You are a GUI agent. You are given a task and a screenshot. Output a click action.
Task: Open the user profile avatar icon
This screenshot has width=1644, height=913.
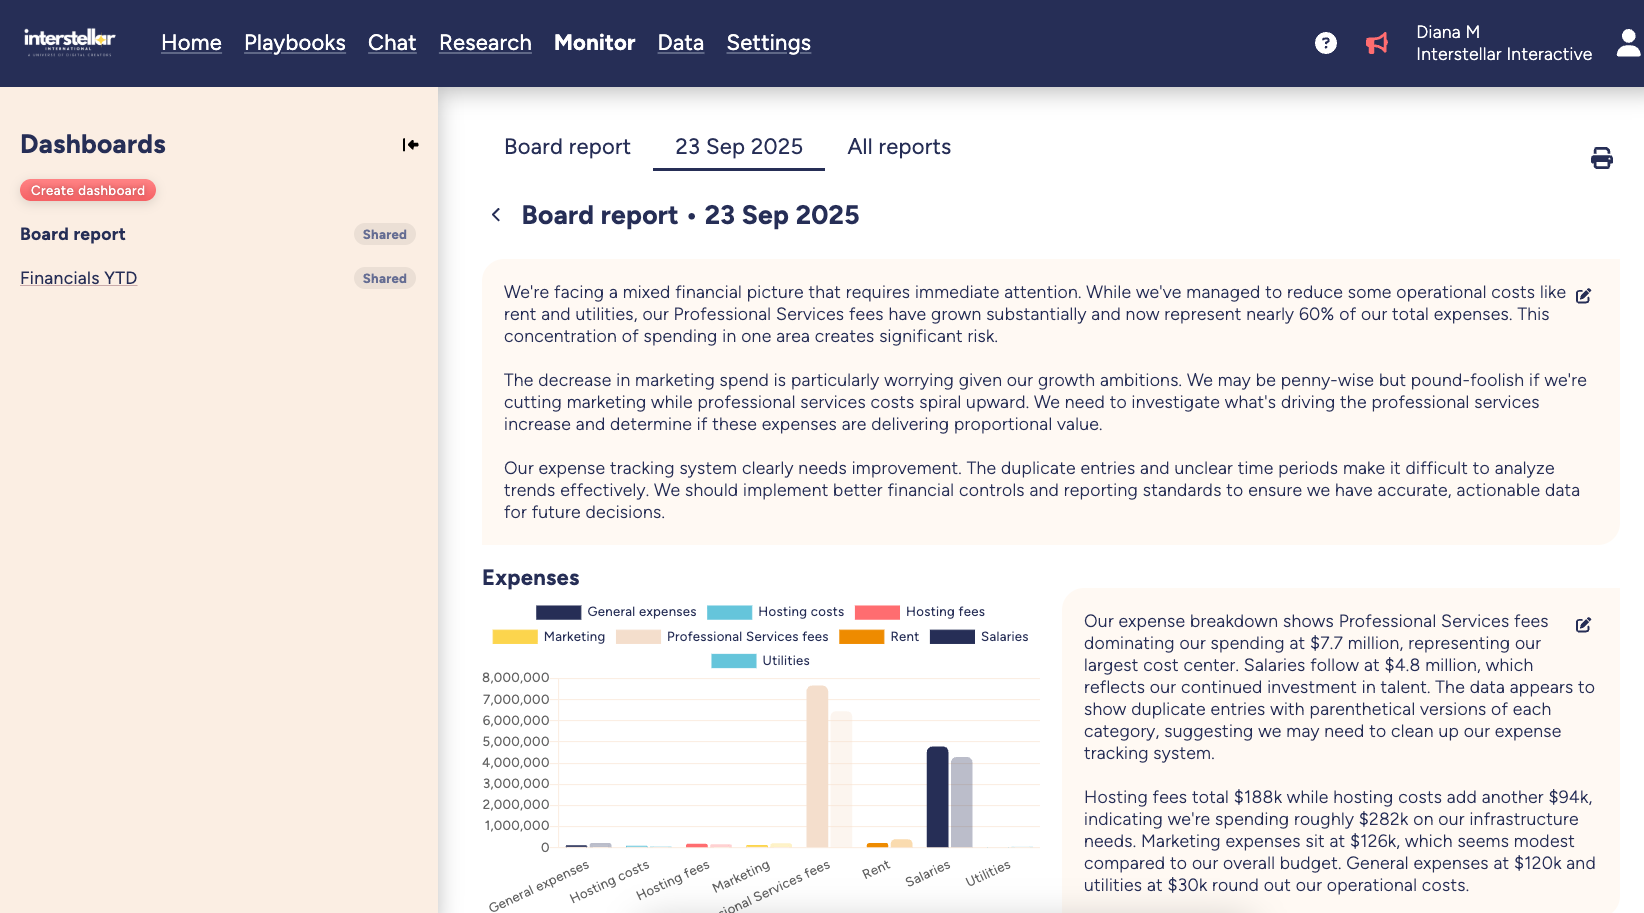[1628, 43]
